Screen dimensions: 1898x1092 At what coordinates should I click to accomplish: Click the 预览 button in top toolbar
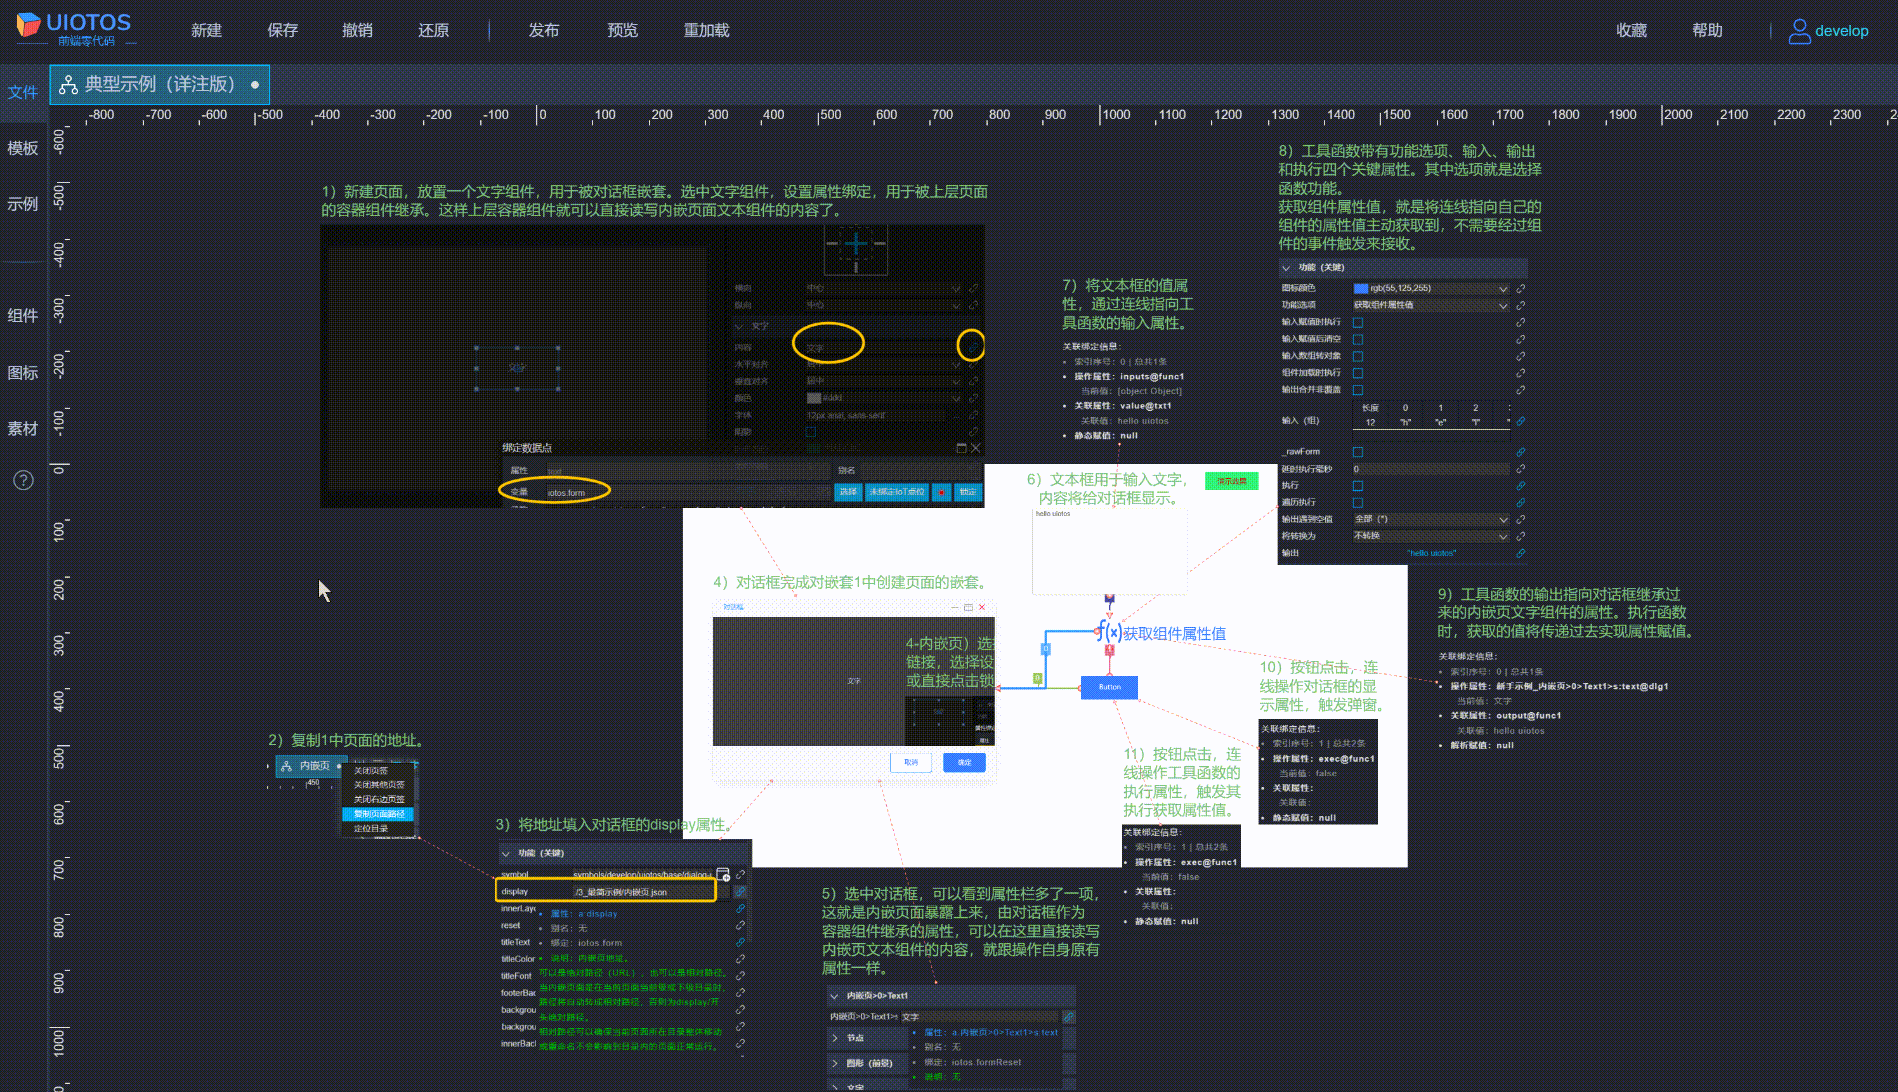pyautogui.click(x=622, y=30)
